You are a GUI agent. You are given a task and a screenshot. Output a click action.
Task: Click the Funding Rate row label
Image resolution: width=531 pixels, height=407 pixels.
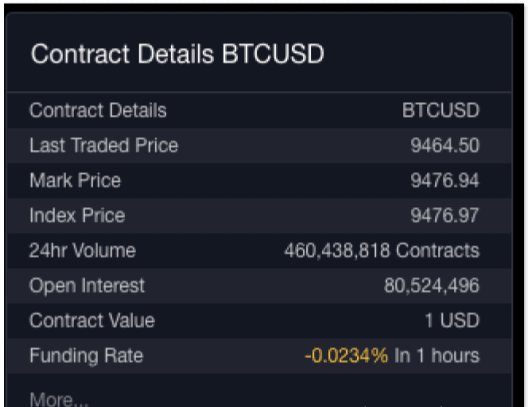click(86, 356)
